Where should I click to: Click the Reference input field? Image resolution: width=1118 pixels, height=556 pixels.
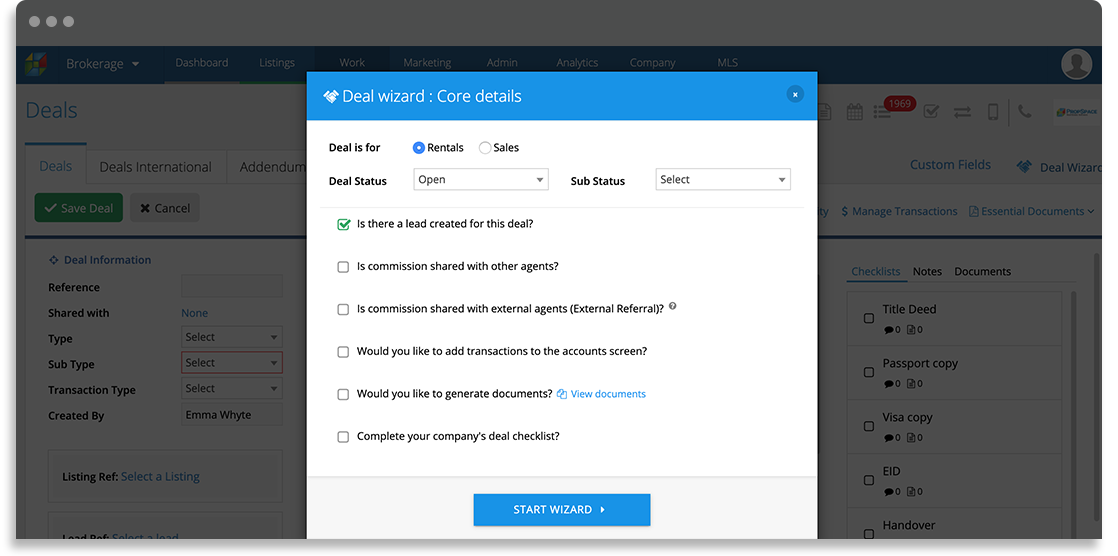[x=232, y=287]
